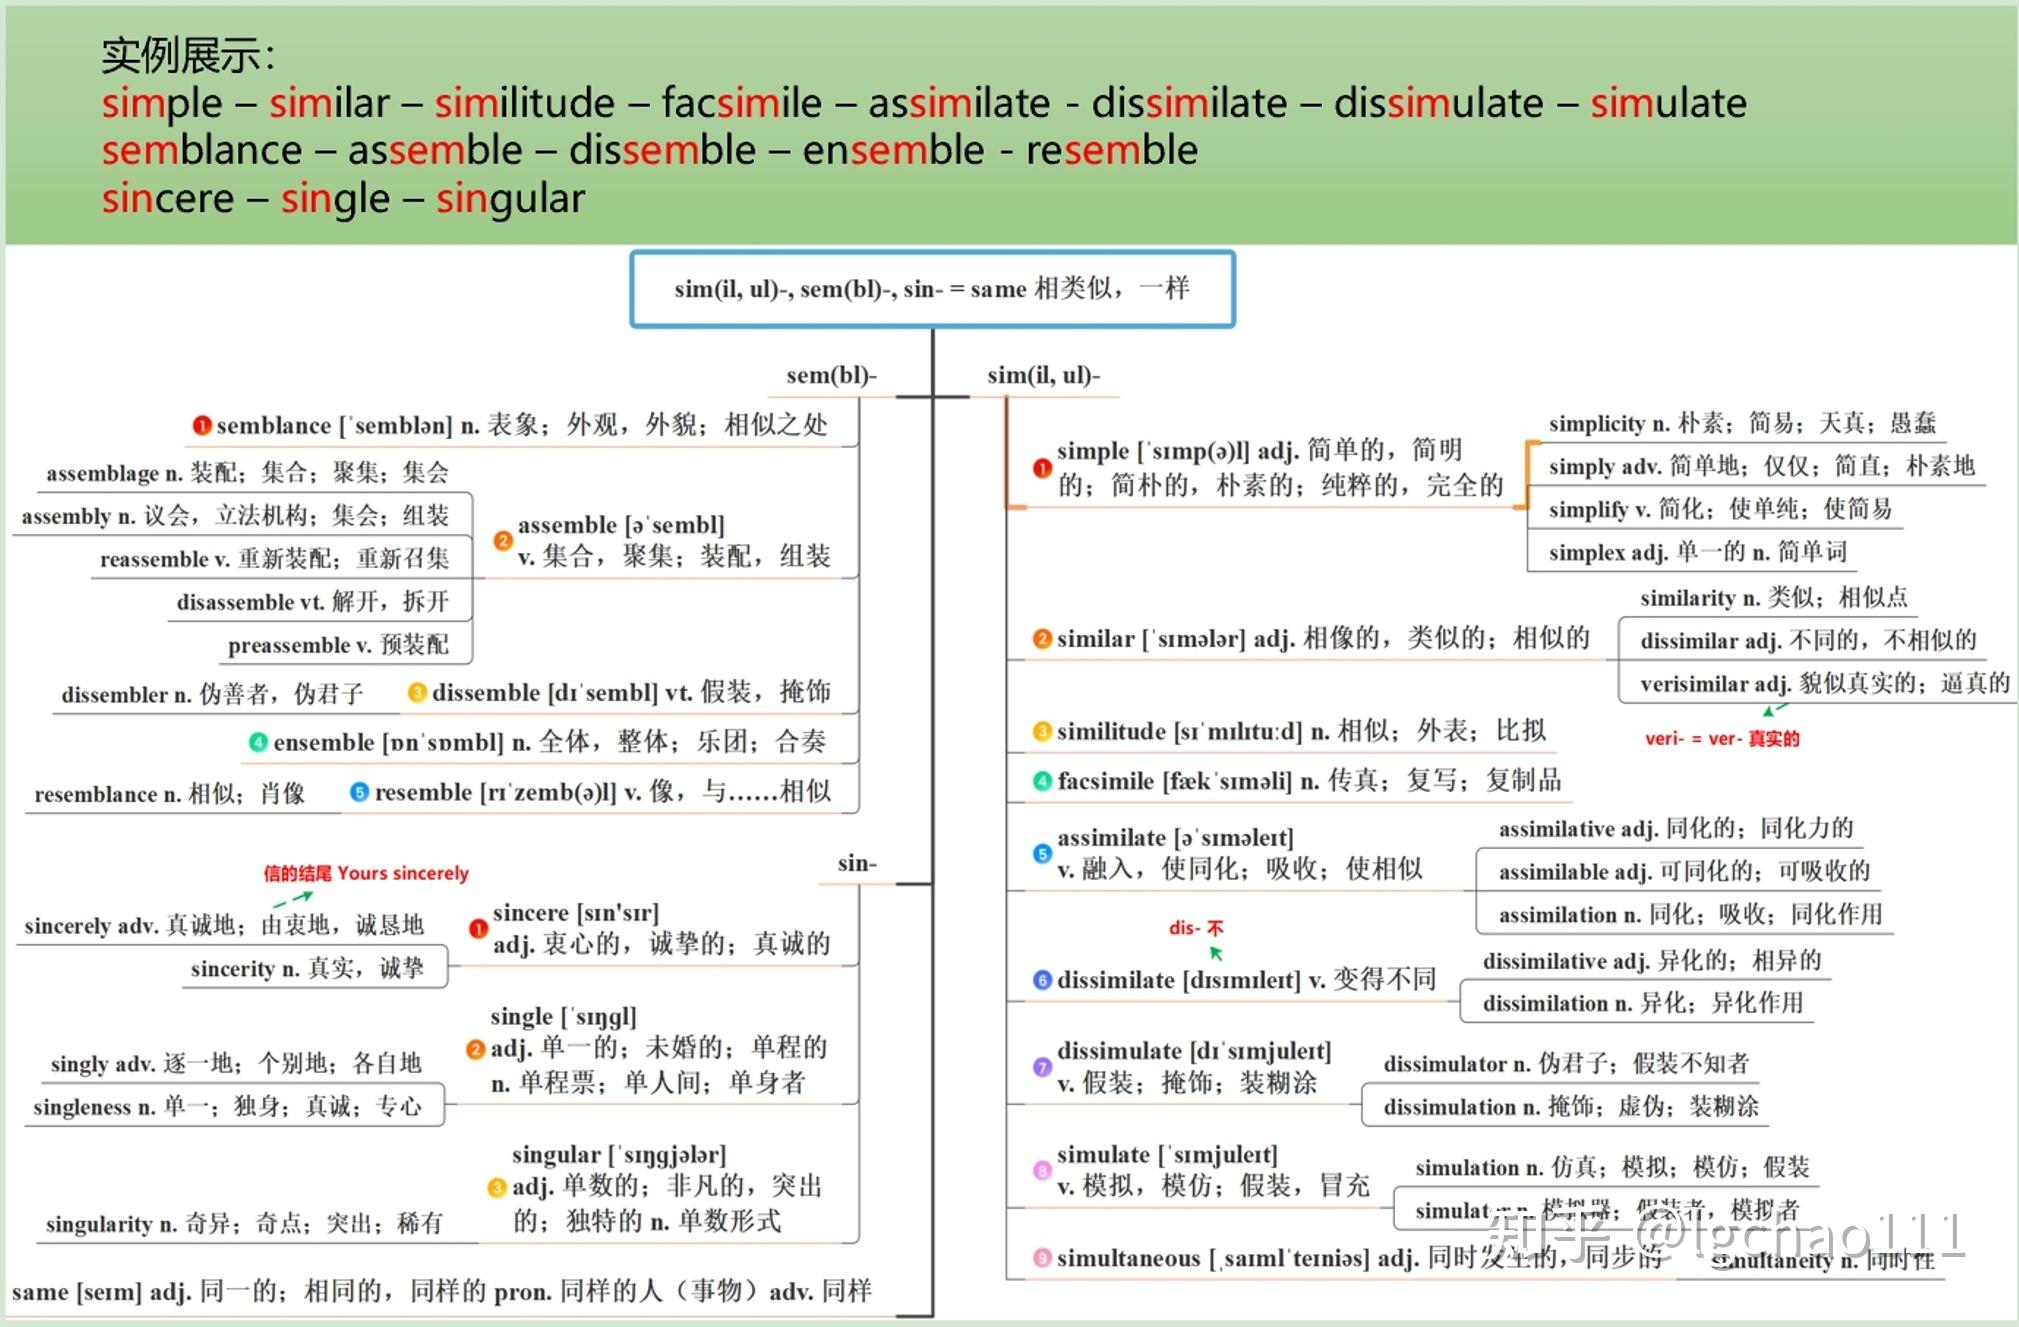Select the 'sem(bl)-' branch label

point(831,375)
